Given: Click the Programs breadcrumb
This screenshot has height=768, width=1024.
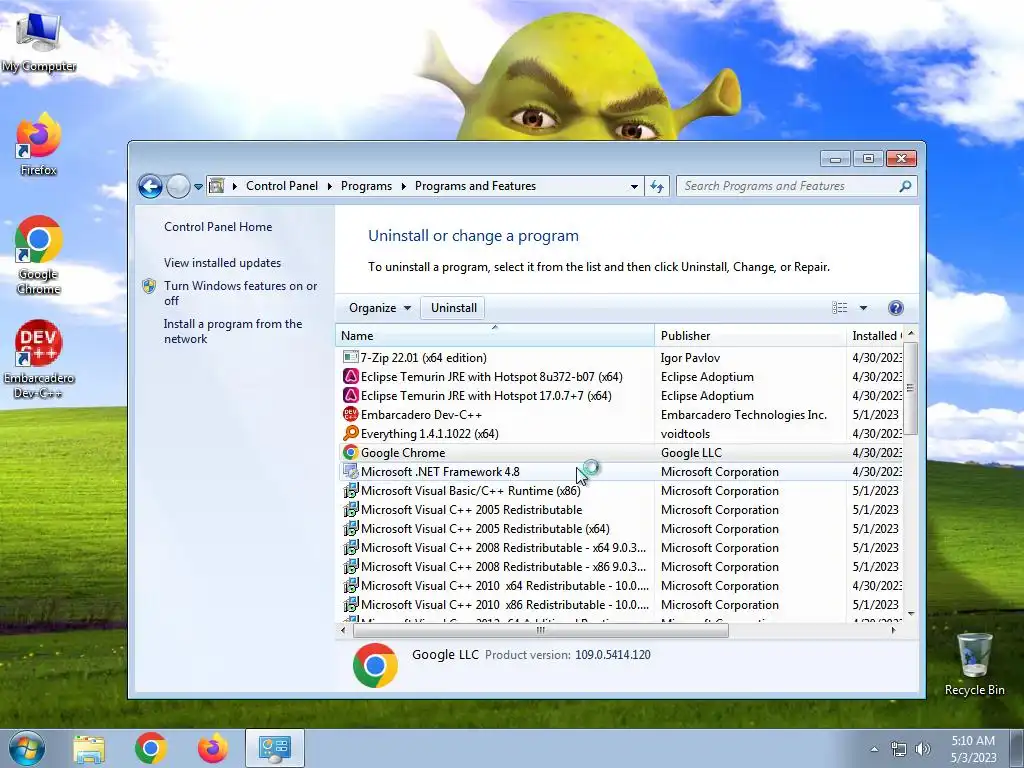Looking at the screenshot, I should point(366,186).
